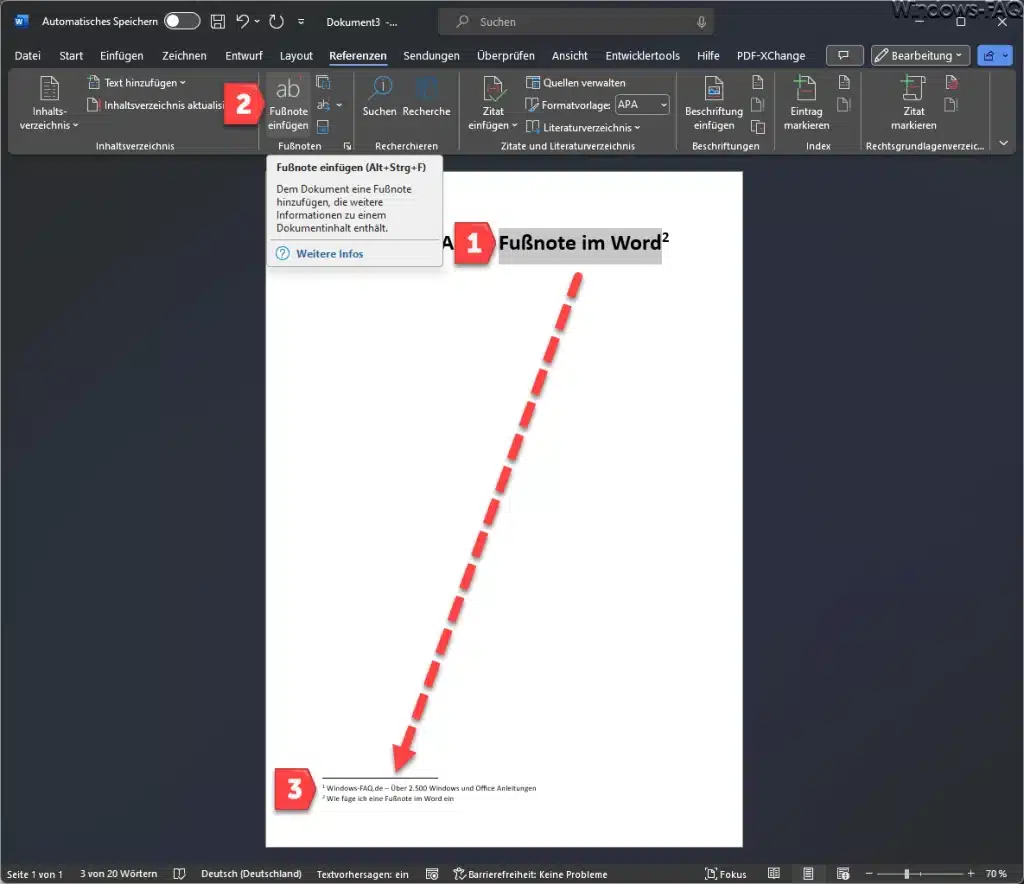Open the undo history dropdown arrow

coord(257,22)
